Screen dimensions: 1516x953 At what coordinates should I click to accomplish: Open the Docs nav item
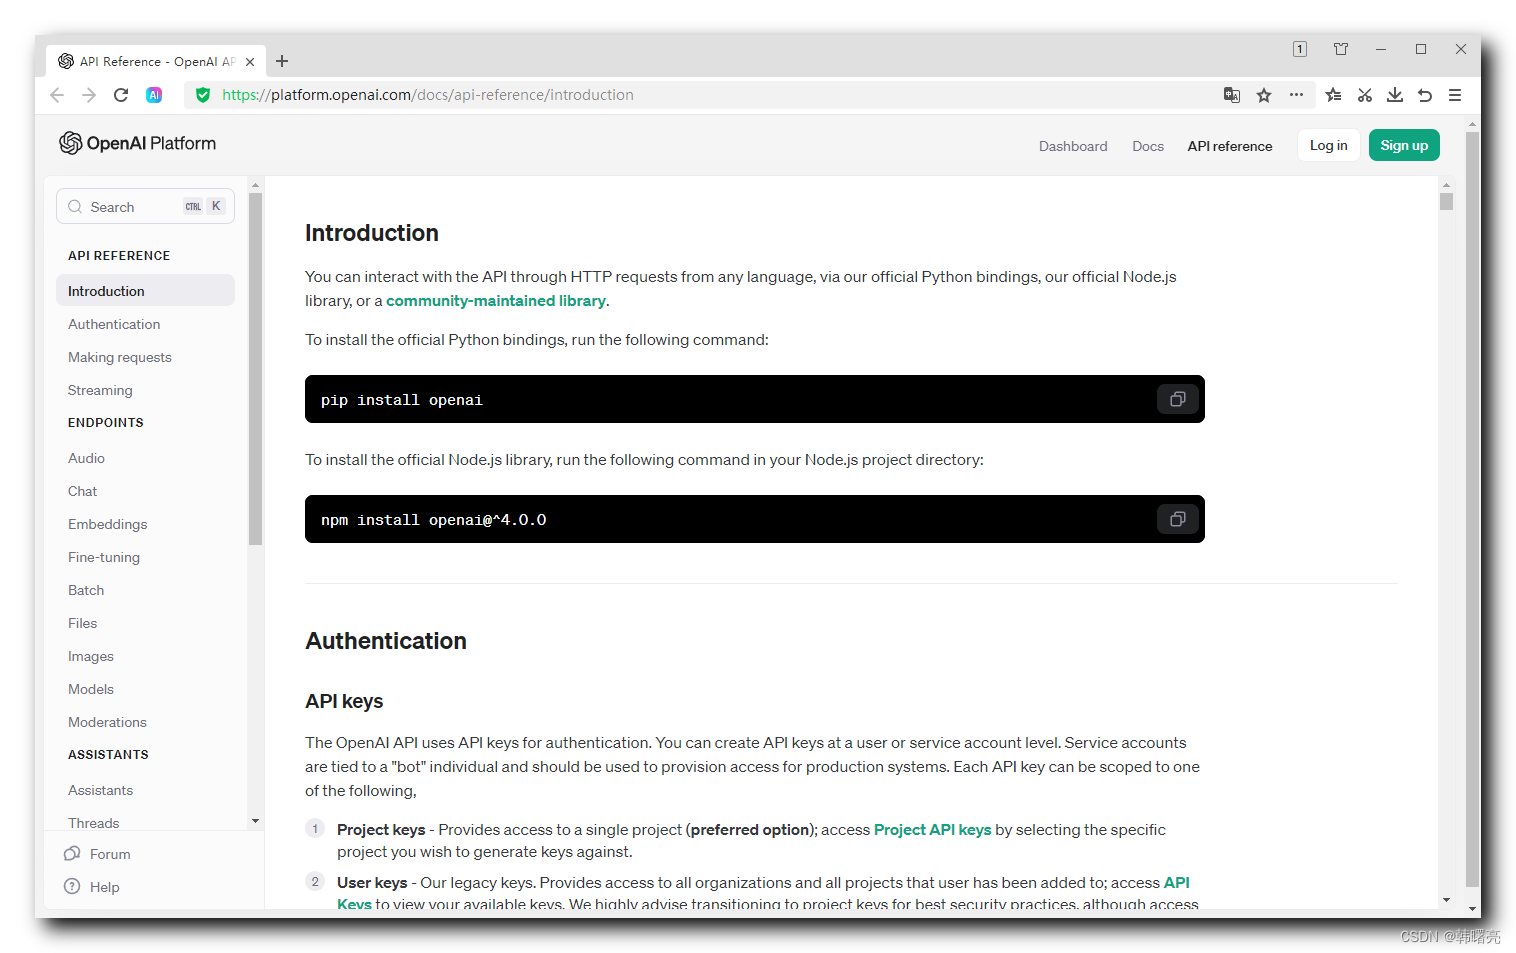point(1148,146)
